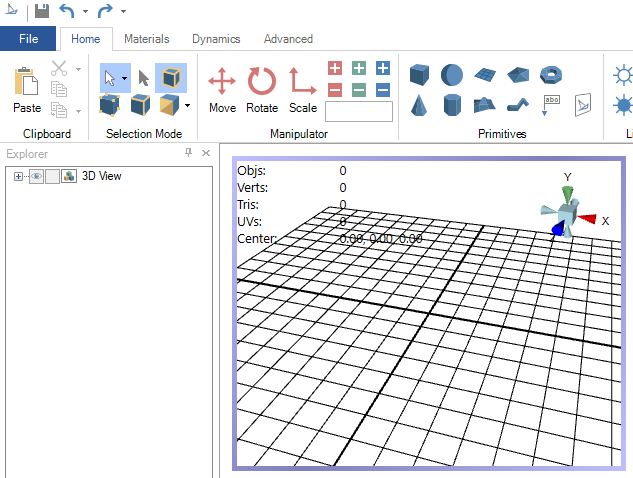Click the Save icon in quick access toolbar
The width and height of the screenshot is (633, 478).
(41, 11)
